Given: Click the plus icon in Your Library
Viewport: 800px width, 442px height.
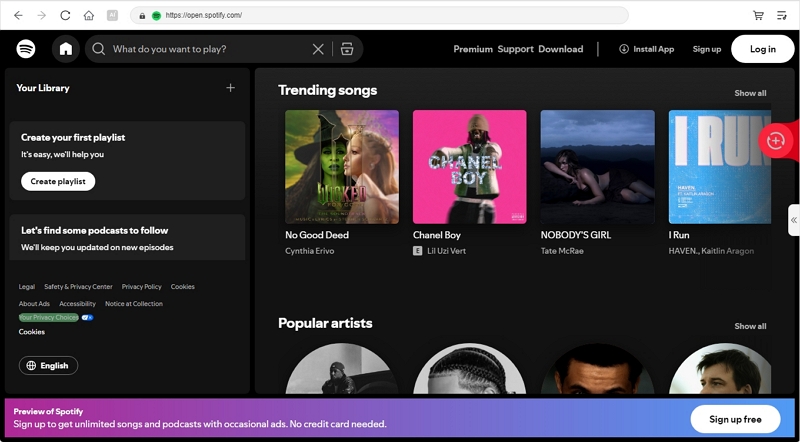Looking at the screenshot, I should pos(231,88).
